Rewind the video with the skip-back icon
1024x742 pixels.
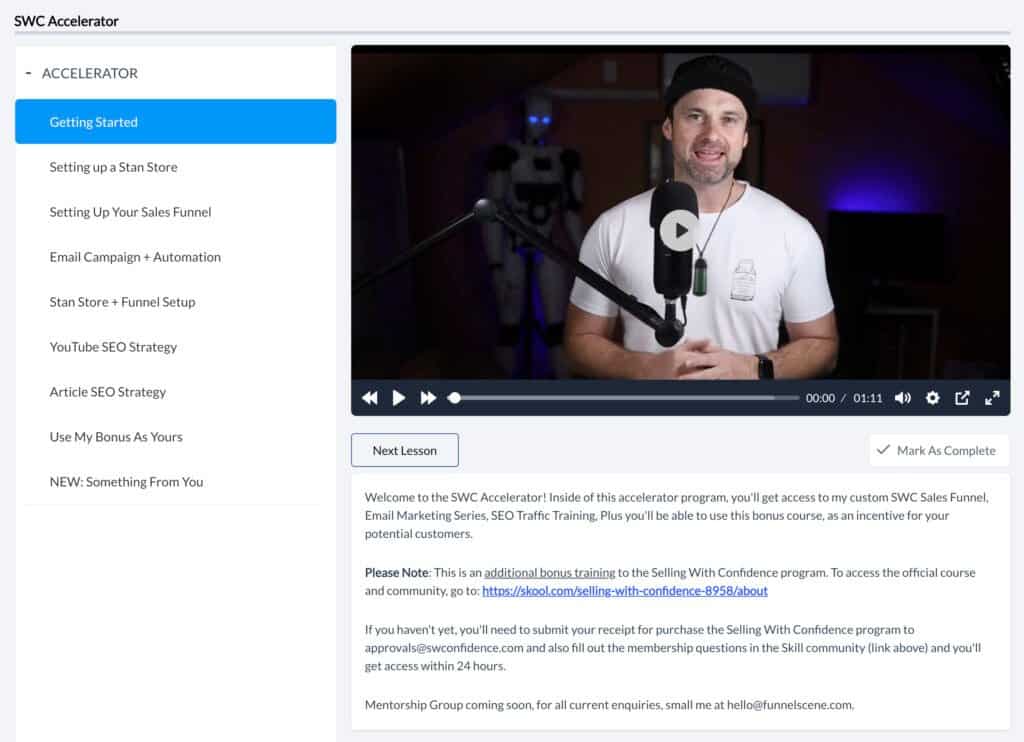[x=370, y=398]
